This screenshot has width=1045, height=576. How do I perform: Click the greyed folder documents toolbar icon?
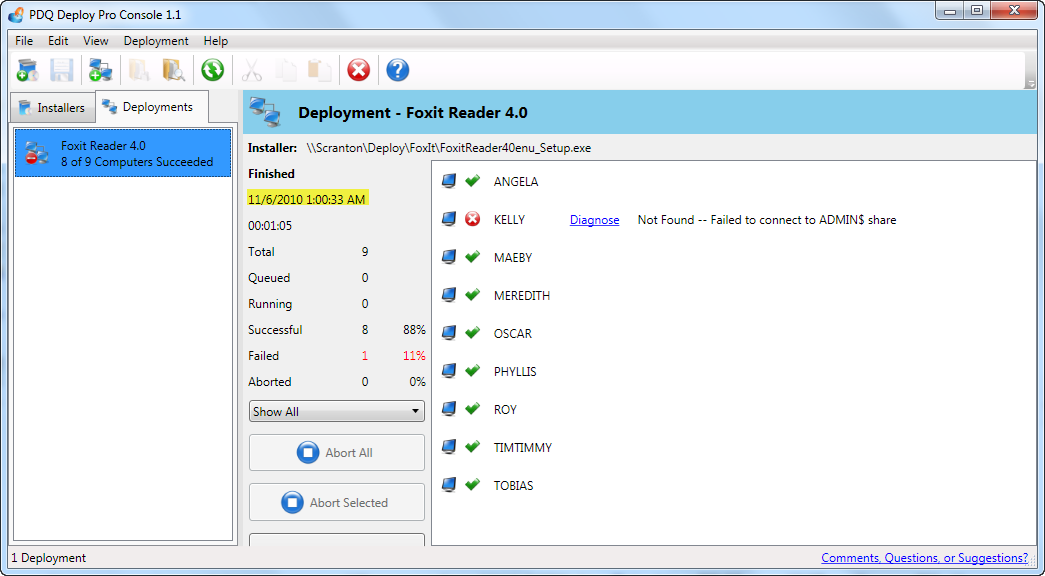point(139,70)
